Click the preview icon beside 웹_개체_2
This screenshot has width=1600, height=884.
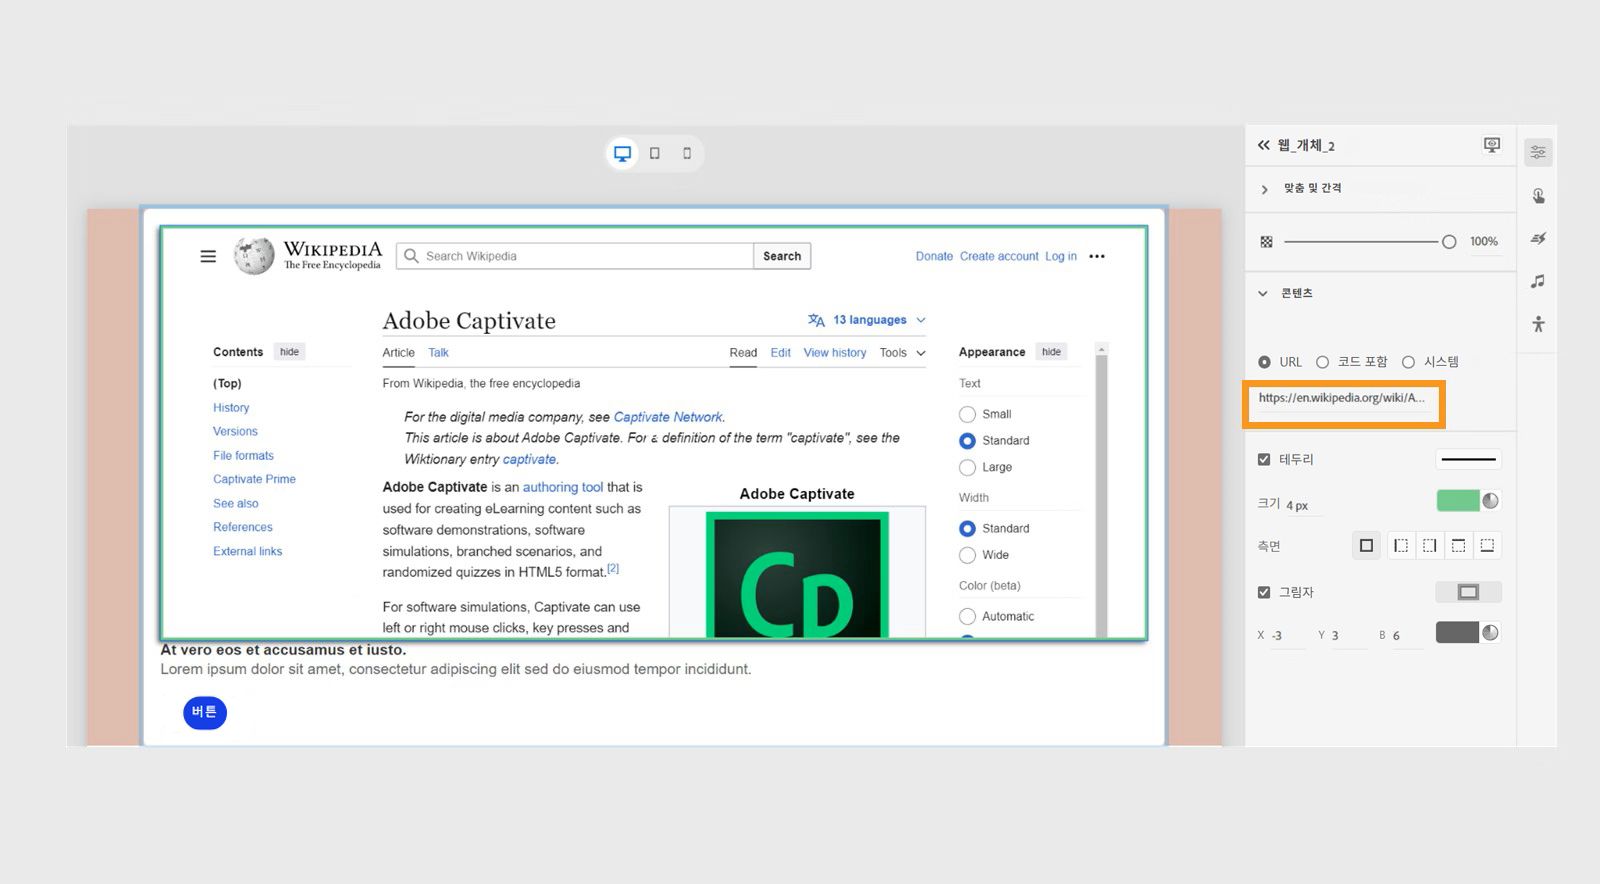[x=1492, y=145]
